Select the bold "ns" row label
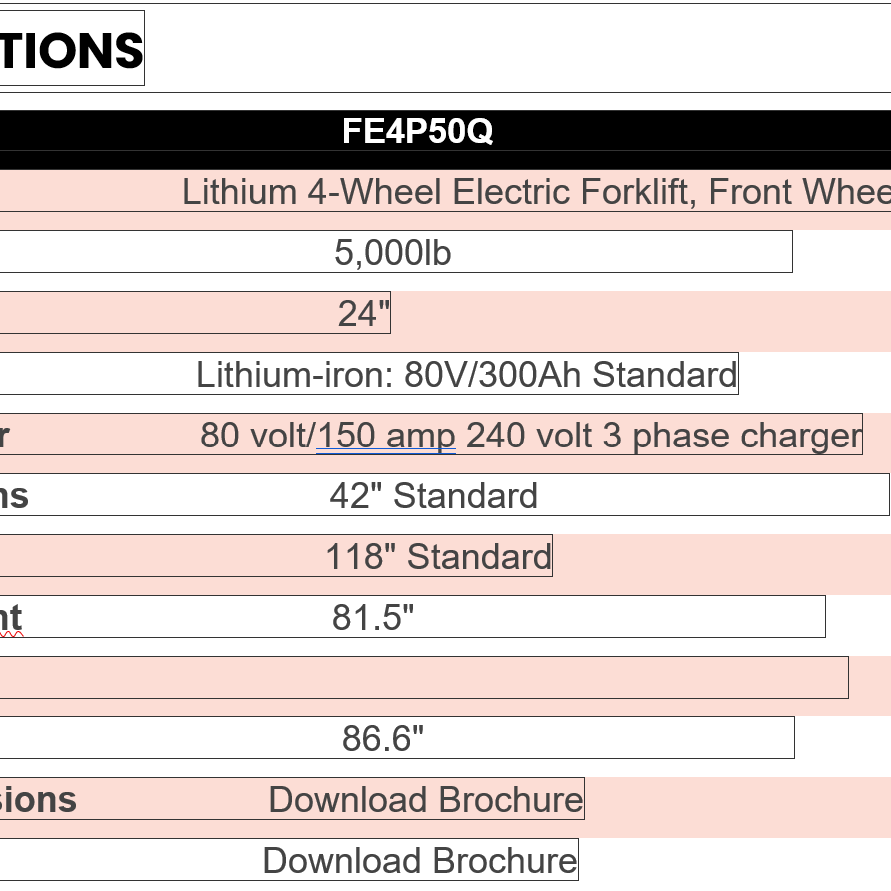 (14, 496)
